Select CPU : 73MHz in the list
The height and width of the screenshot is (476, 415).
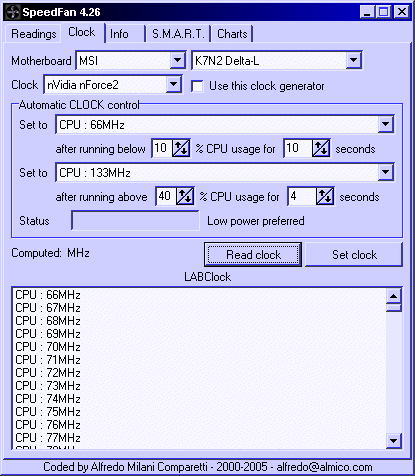pos(200,386)
